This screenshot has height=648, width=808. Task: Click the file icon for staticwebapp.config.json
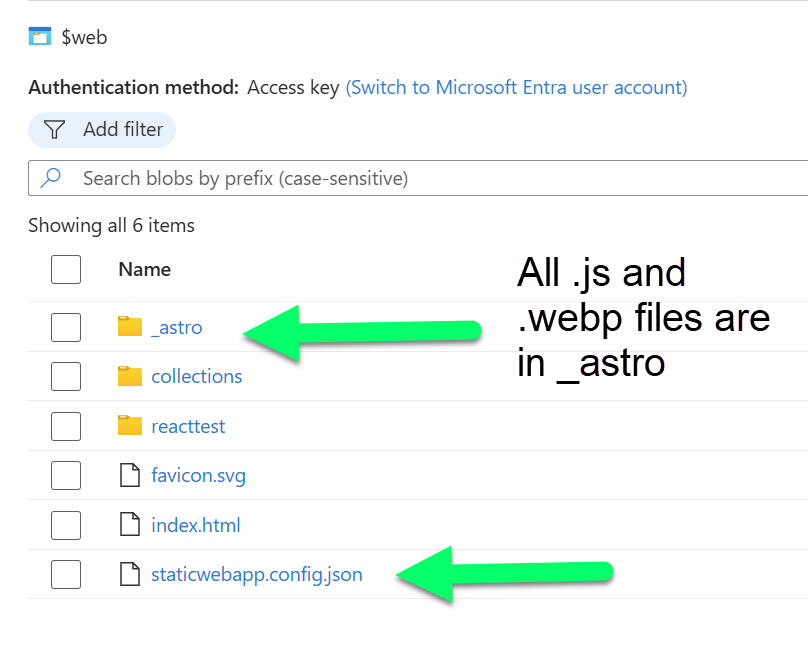coord(130,574)
